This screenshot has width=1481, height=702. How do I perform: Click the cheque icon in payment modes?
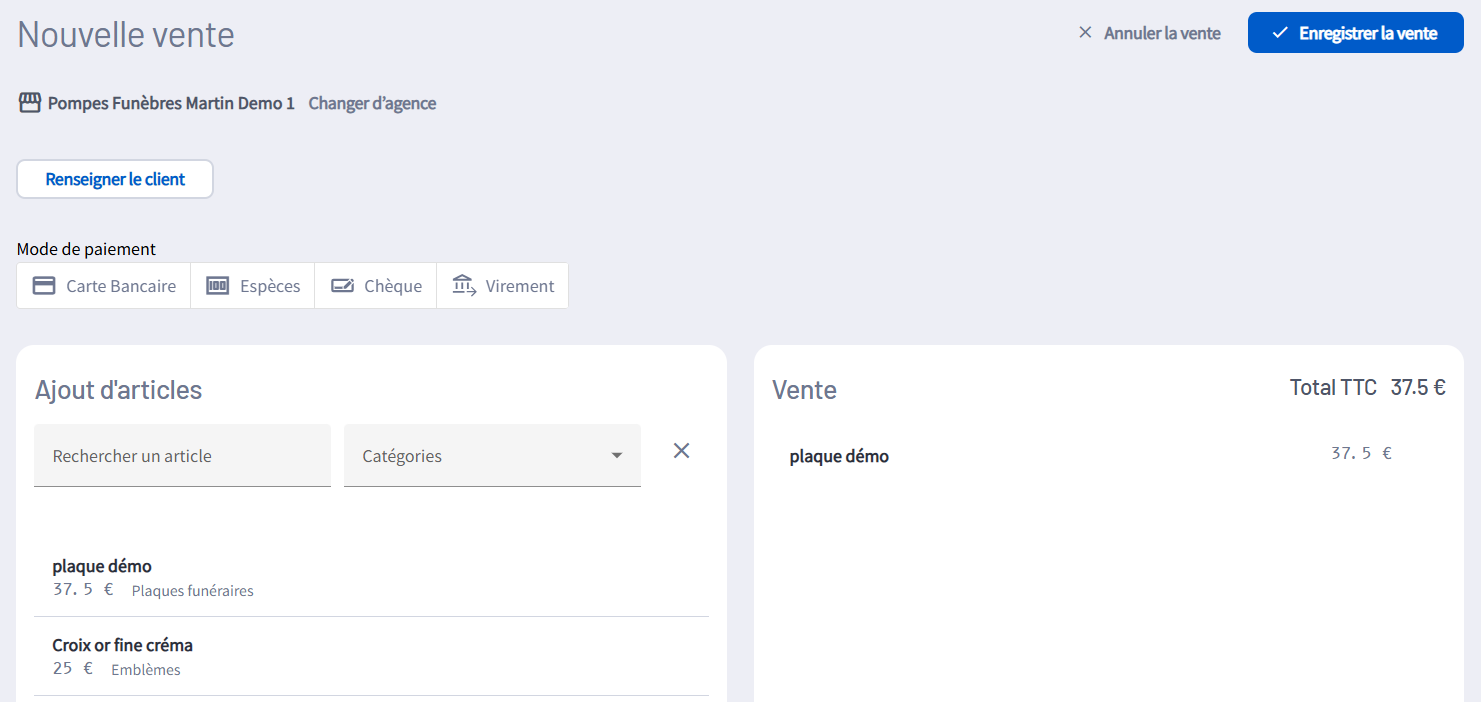[342, 286]
